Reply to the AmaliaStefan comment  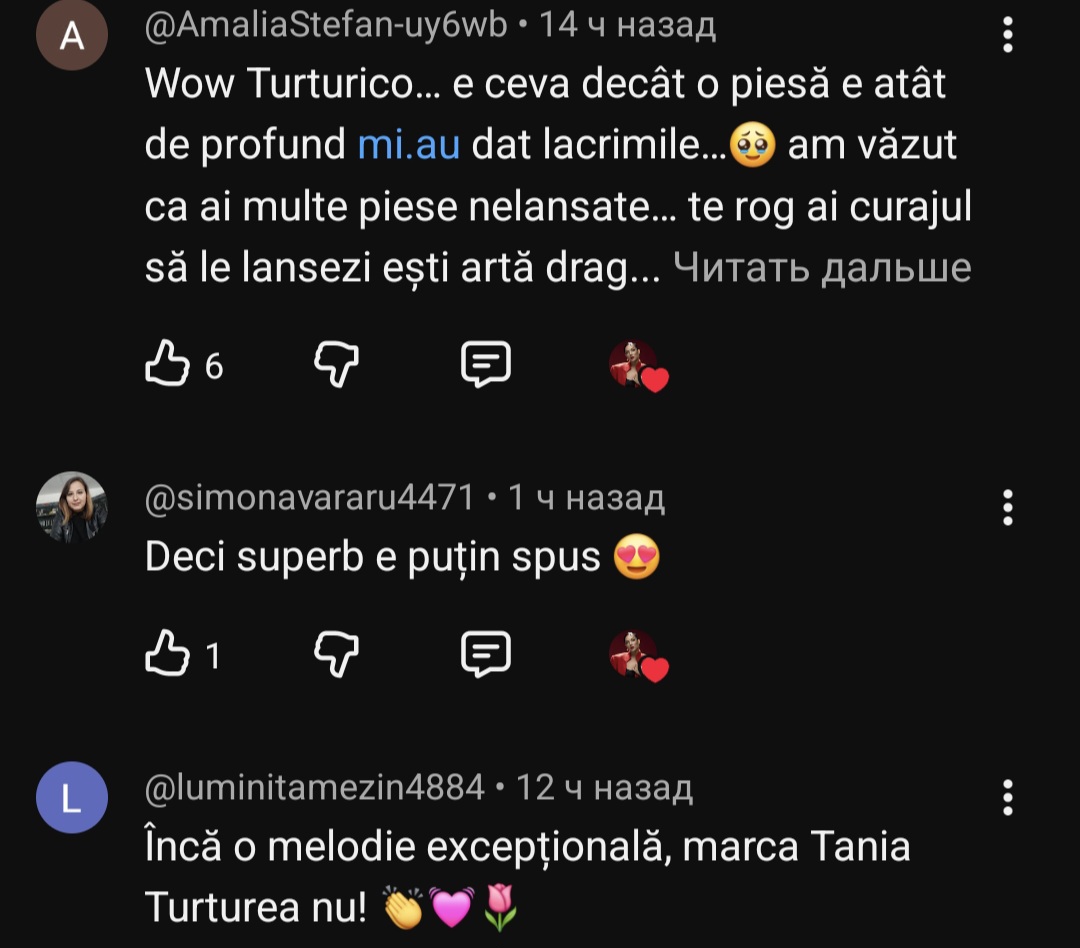486,365
